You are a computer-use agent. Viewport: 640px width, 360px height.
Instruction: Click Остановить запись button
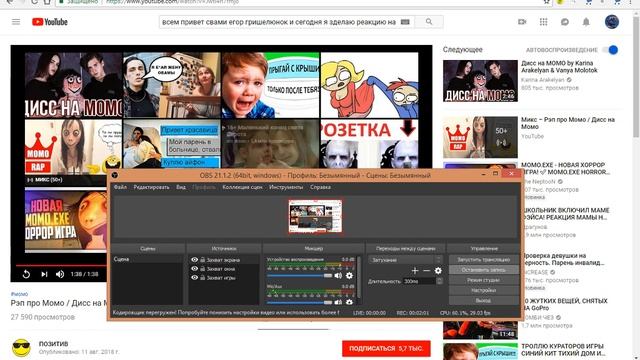click(x=484, y=270)
